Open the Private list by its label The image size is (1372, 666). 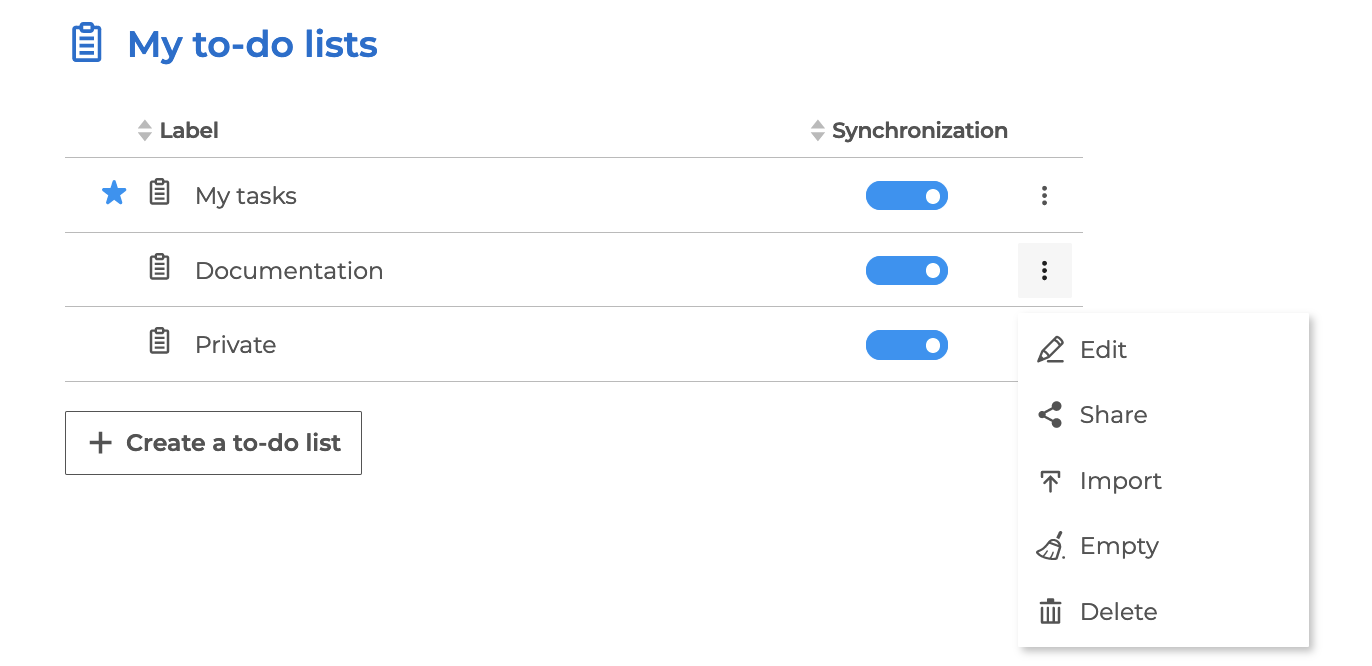235,345
